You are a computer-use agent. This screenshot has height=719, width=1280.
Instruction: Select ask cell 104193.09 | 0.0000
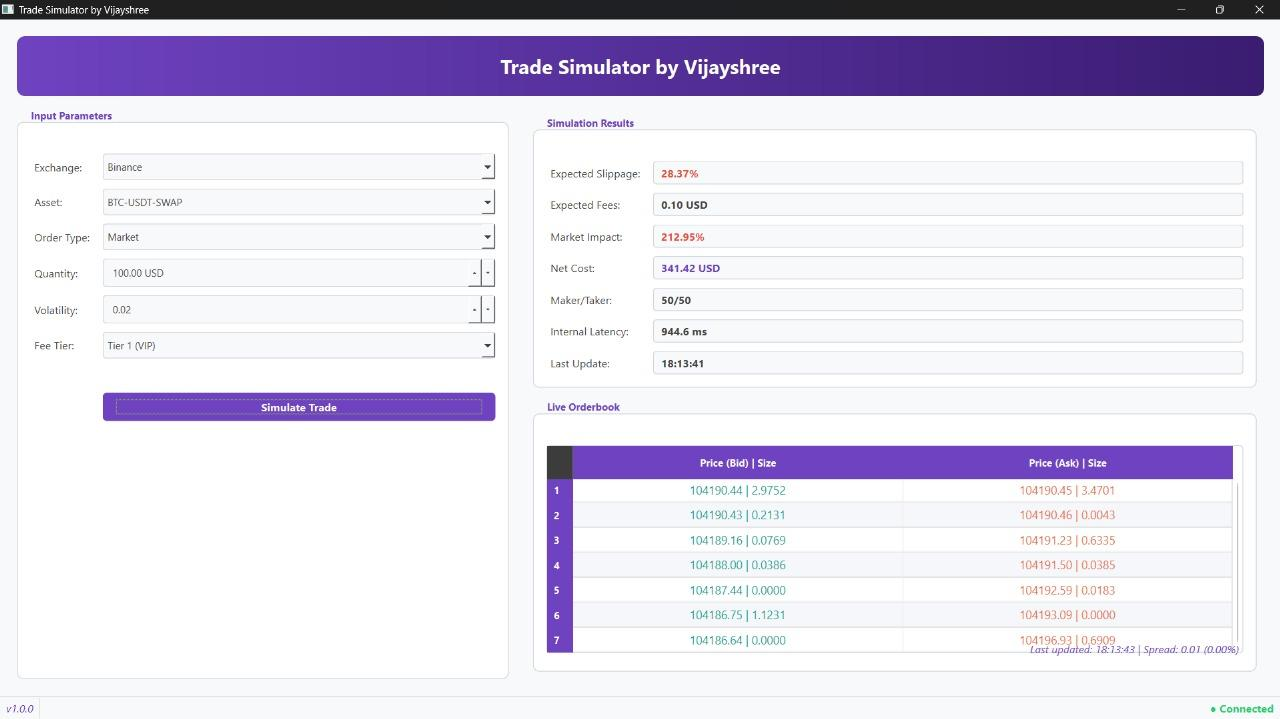pyautogui.click(x=1067, y=616)
